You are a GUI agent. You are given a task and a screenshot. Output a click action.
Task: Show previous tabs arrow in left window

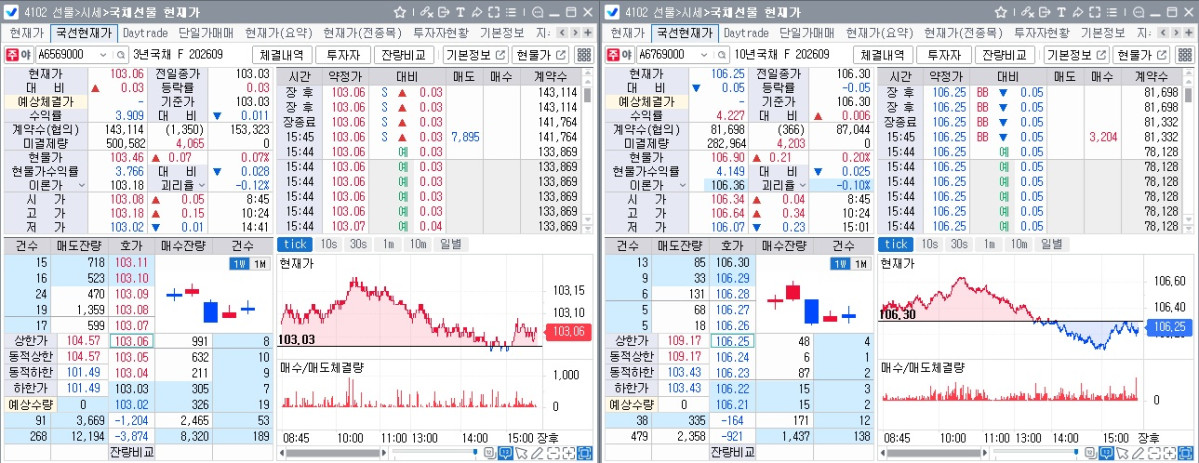(561, 33)
